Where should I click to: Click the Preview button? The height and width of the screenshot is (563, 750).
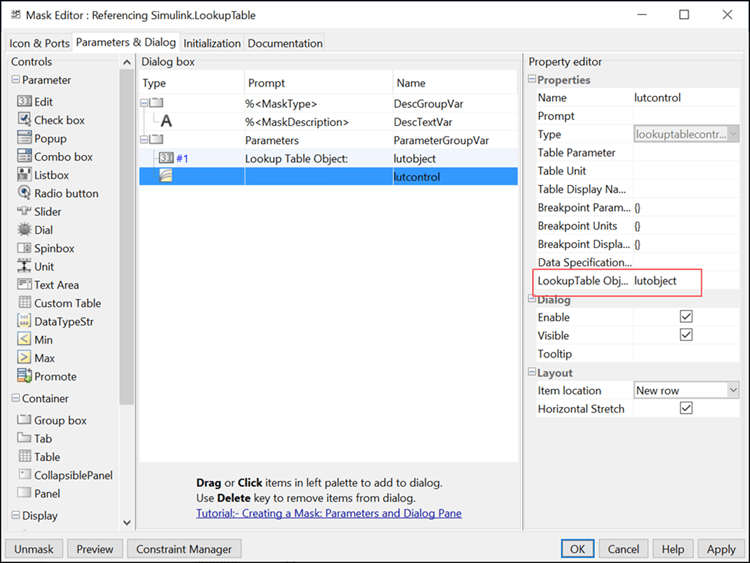[95, 549]
